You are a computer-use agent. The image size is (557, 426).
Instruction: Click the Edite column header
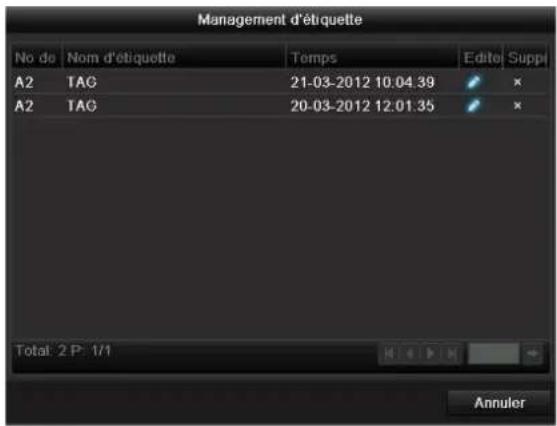(x=481, y=58)
